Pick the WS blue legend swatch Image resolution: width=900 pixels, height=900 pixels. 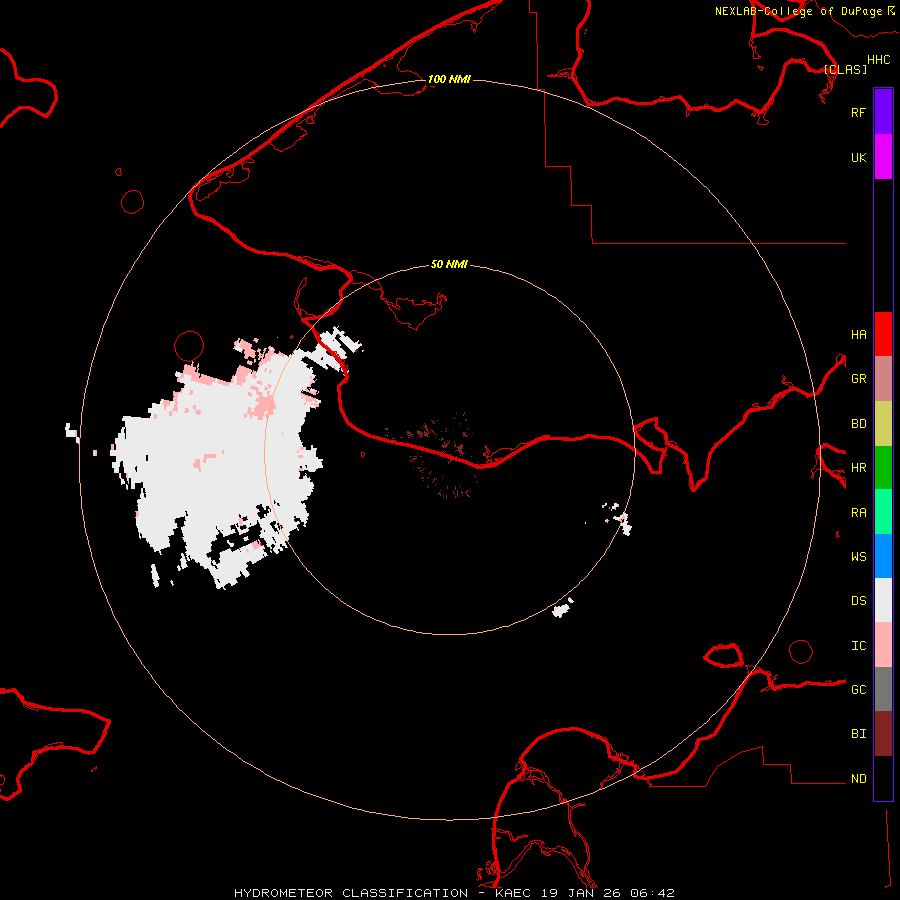(883, 556)
